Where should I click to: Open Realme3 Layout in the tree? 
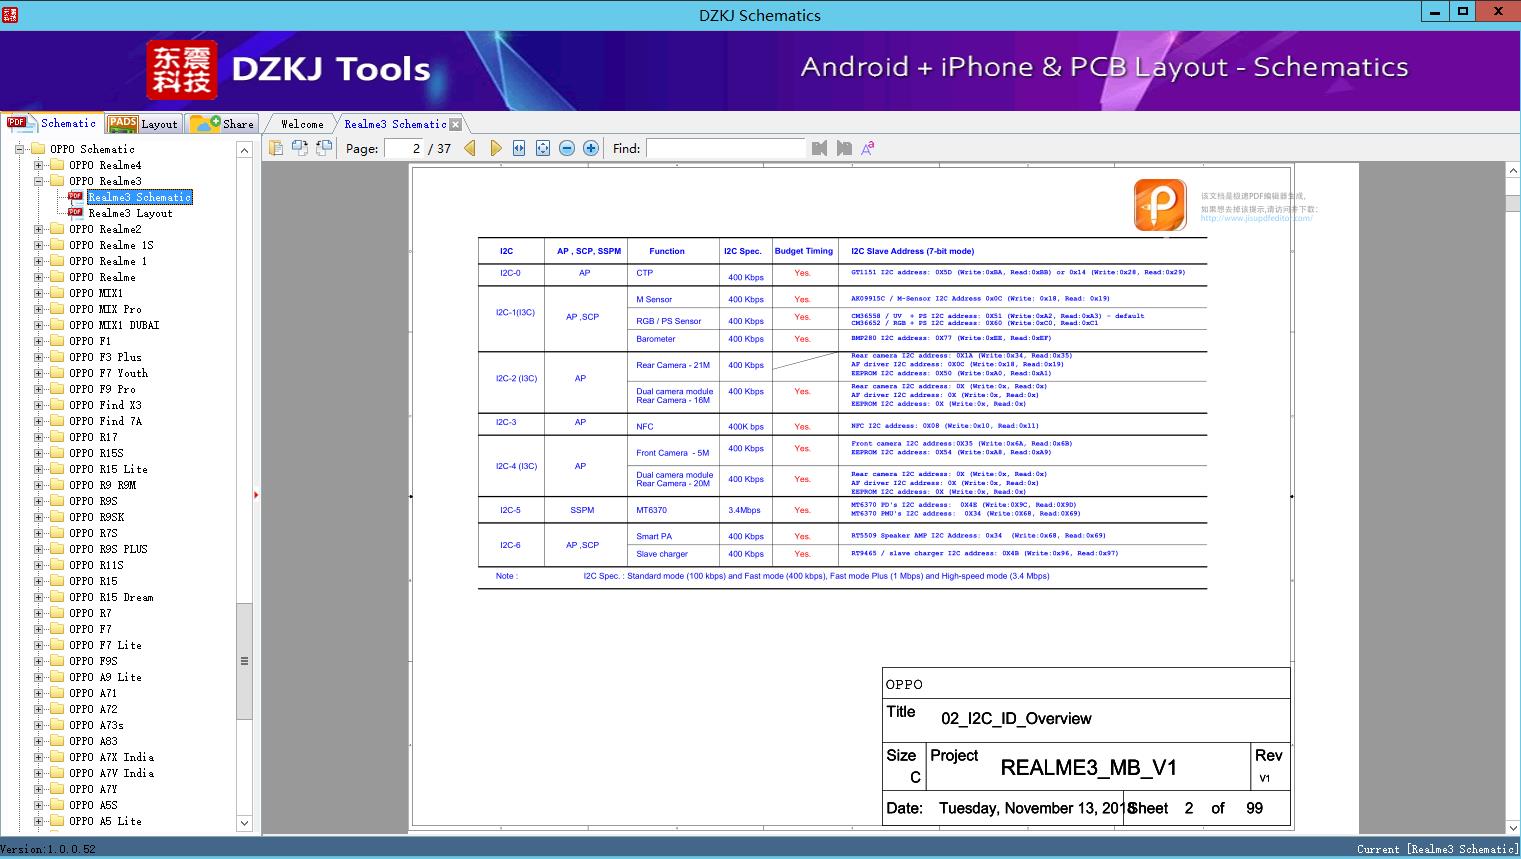point(130,213)
